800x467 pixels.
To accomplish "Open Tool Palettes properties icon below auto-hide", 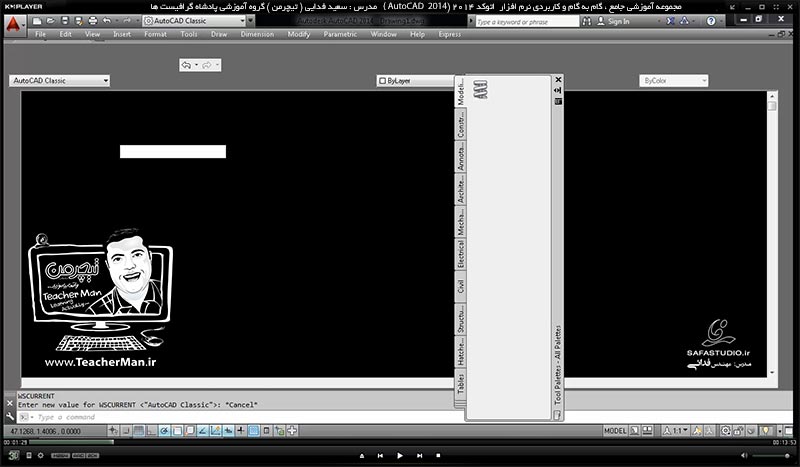I will point(558,101).
